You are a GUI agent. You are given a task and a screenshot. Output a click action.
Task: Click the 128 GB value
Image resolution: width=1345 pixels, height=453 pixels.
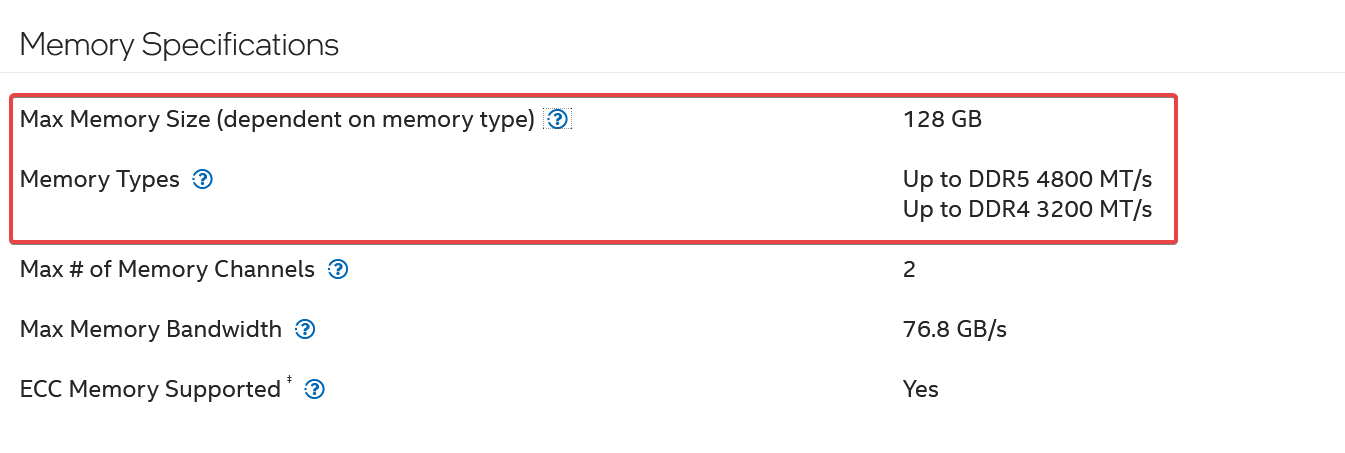(x=942, y=120)
